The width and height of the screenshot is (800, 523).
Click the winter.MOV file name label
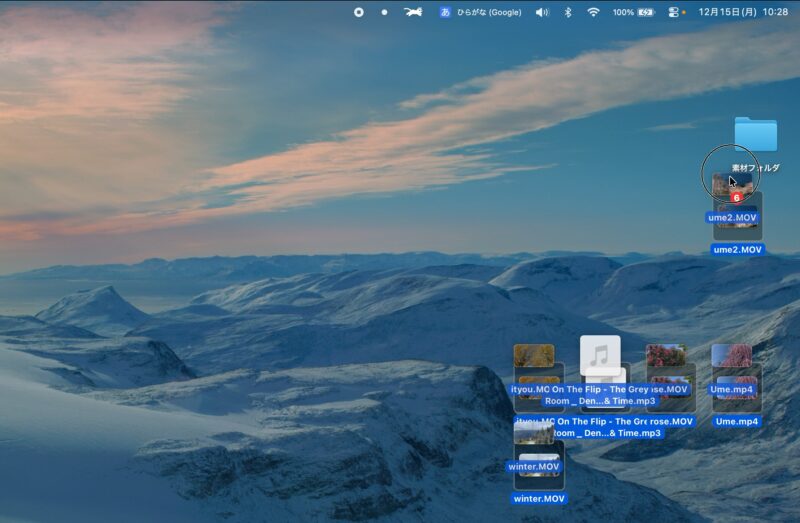539,498
